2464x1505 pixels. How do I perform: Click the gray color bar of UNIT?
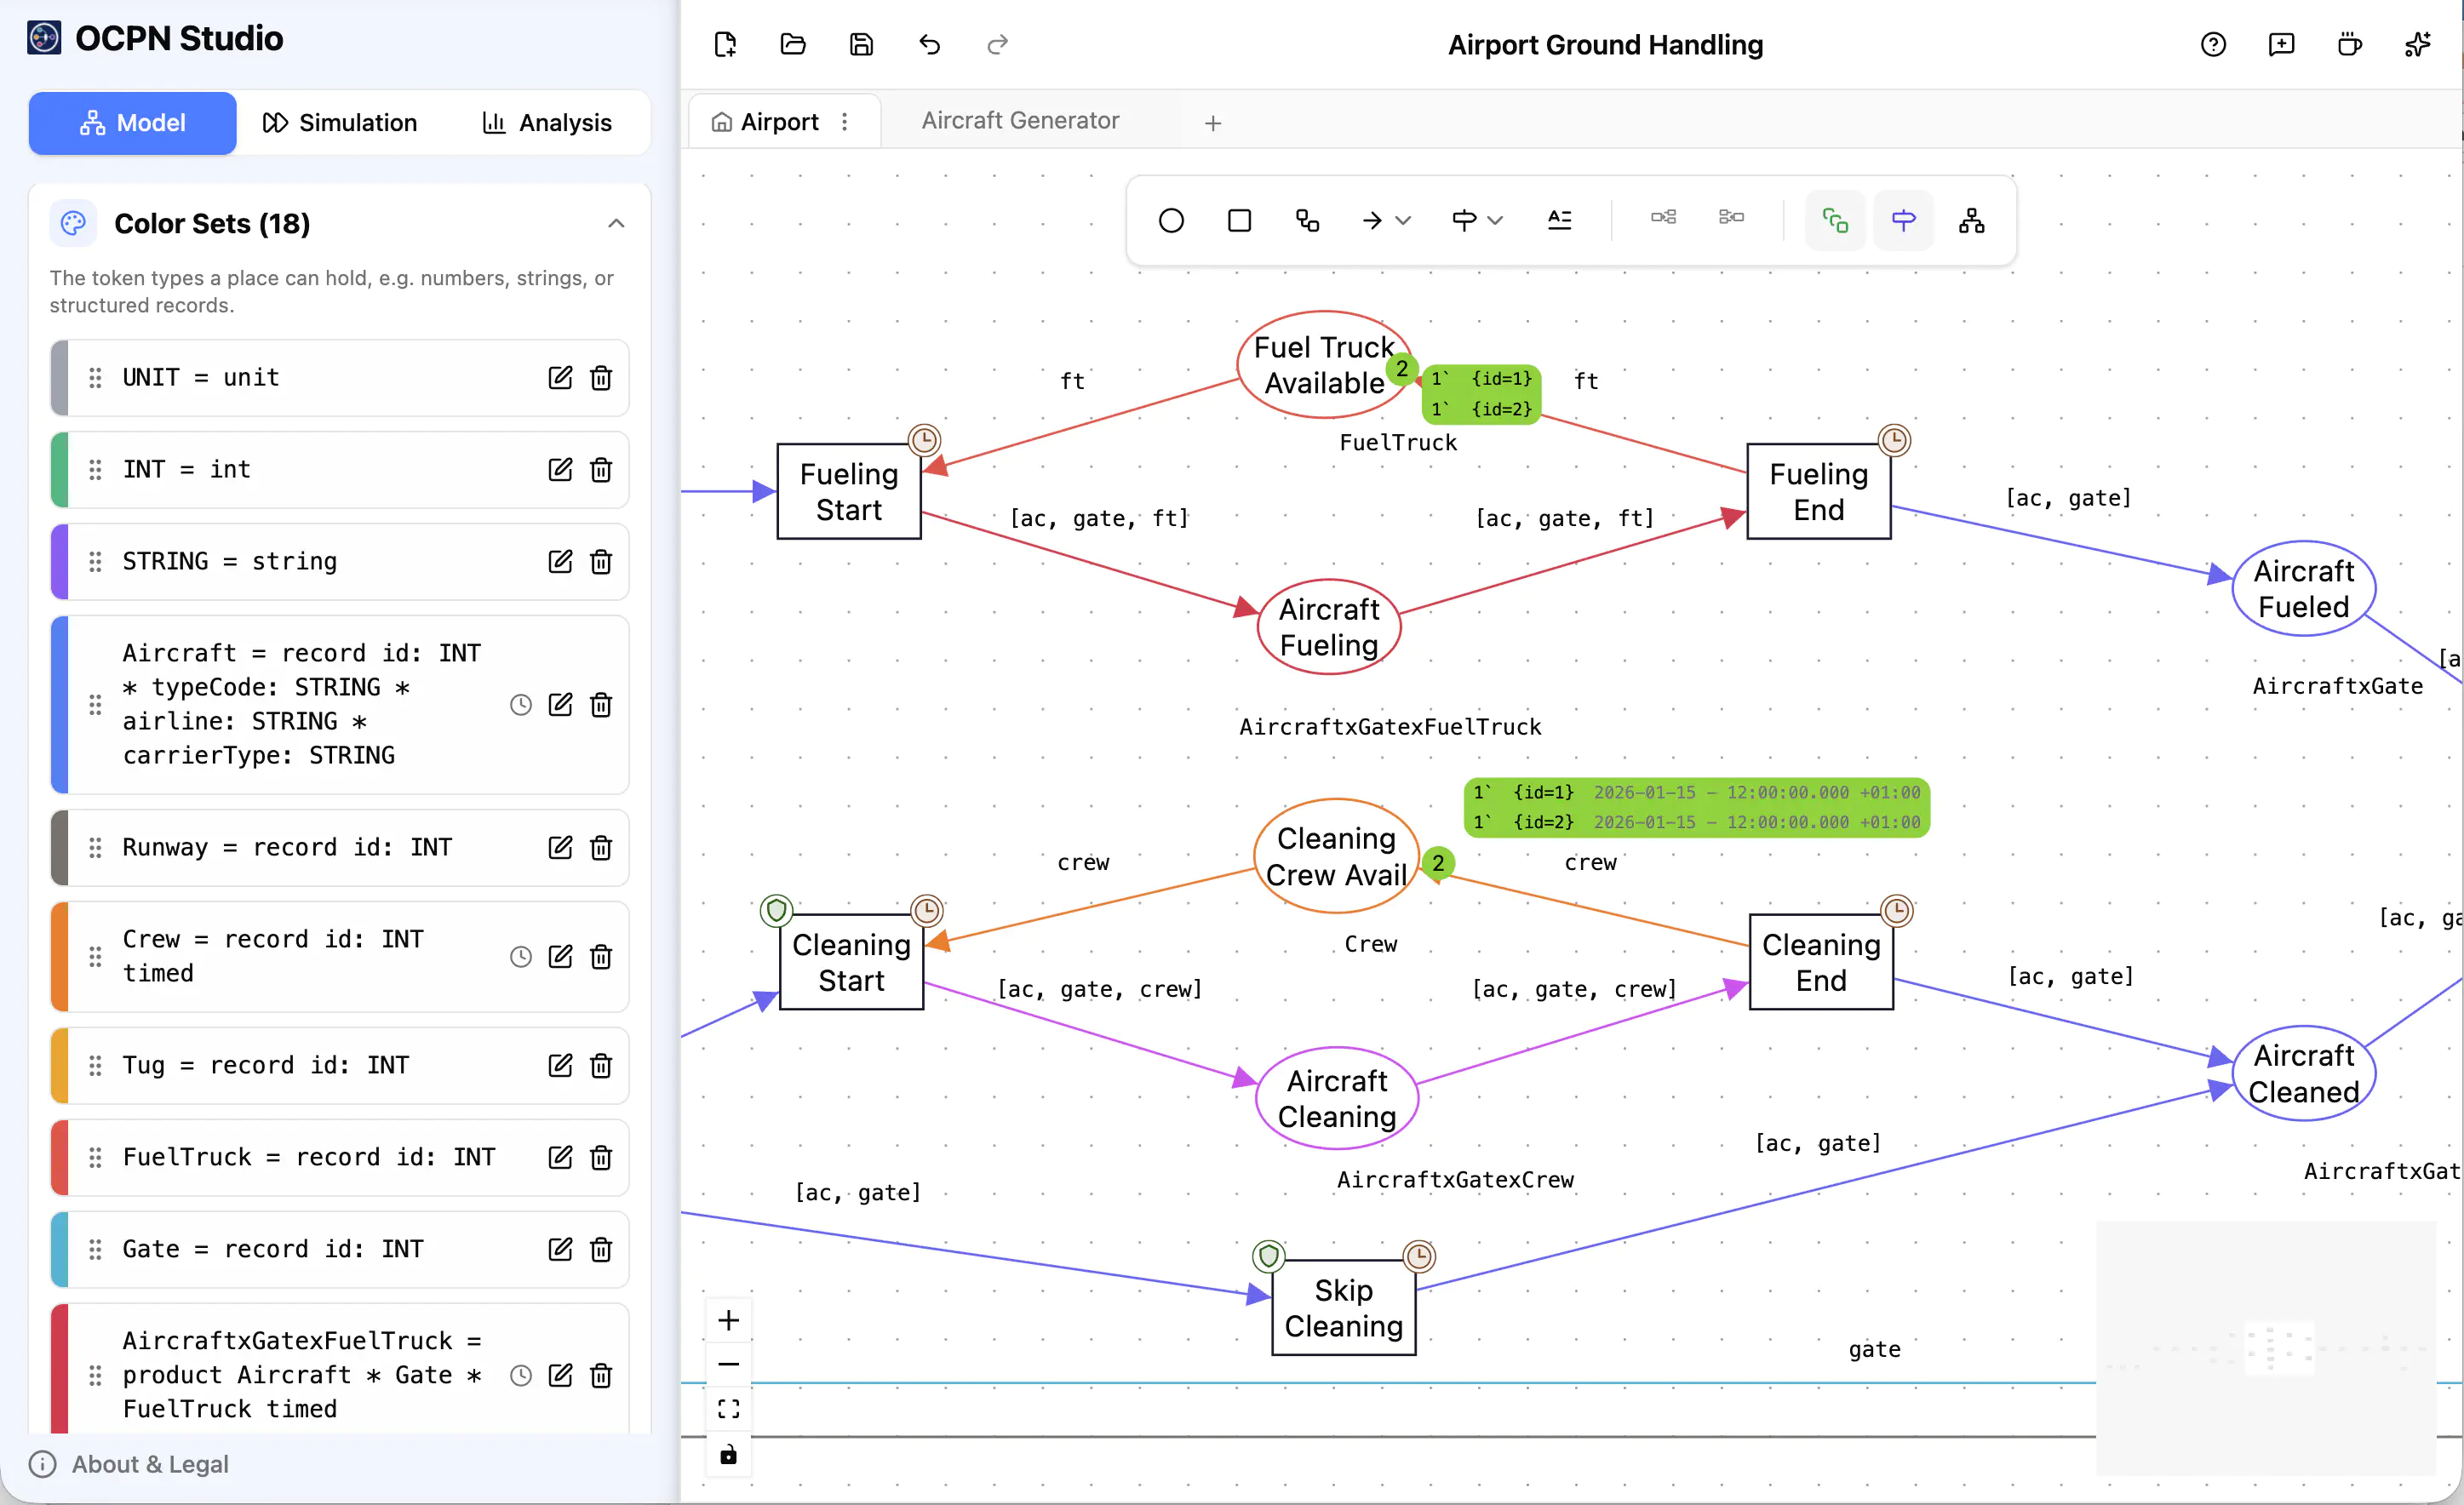pyautogui.click(x=60, y=377)
